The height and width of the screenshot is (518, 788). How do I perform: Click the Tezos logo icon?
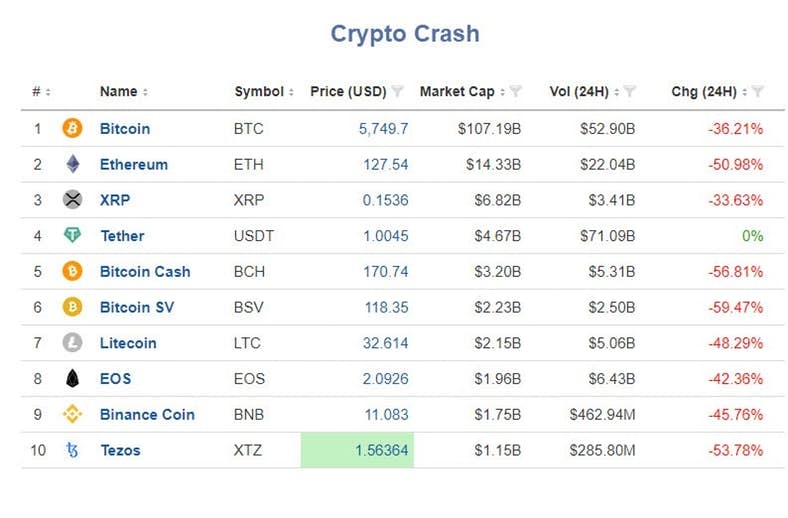pos(72,450)
